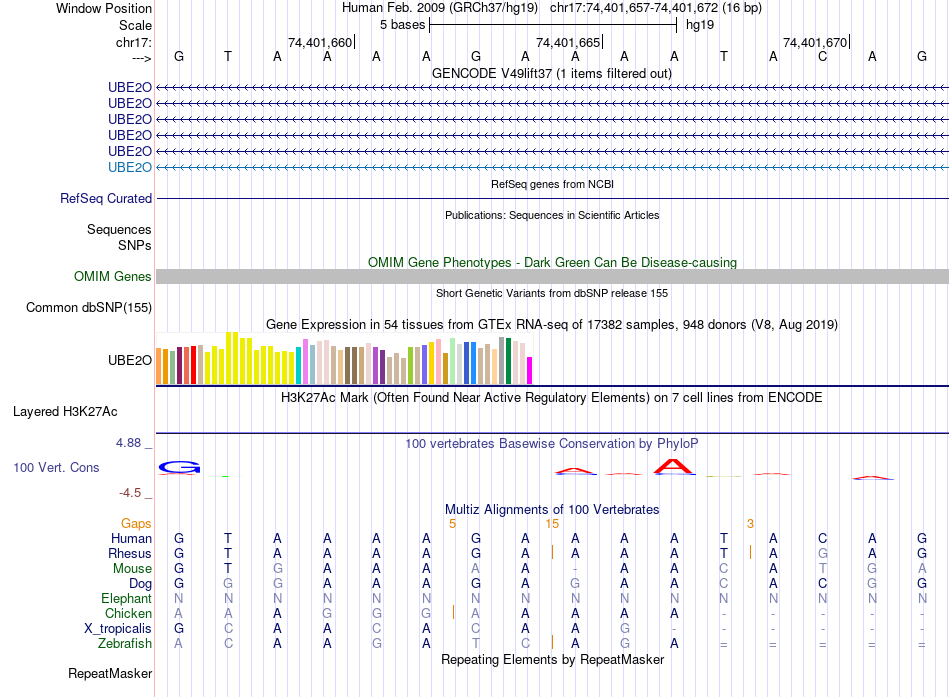
Task: Click the '5 bases' scale bar text
Action: [x=402, y=25]
